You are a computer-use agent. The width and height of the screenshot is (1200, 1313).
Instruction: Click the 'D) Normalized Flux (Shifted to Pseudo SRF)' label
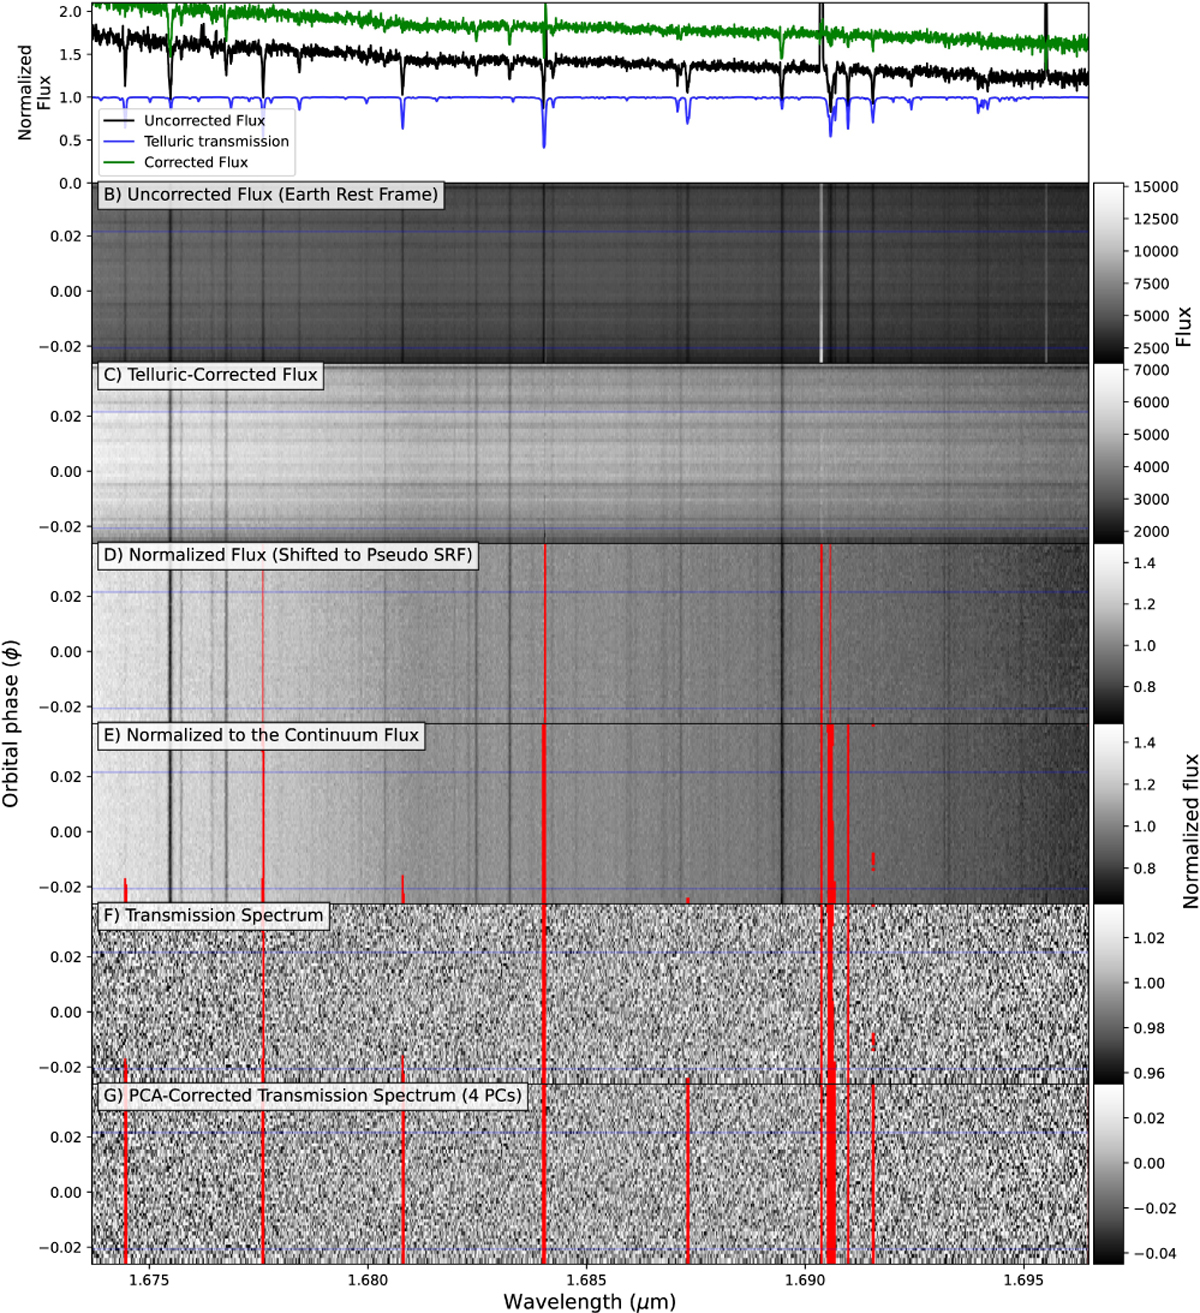pos(286,555)
